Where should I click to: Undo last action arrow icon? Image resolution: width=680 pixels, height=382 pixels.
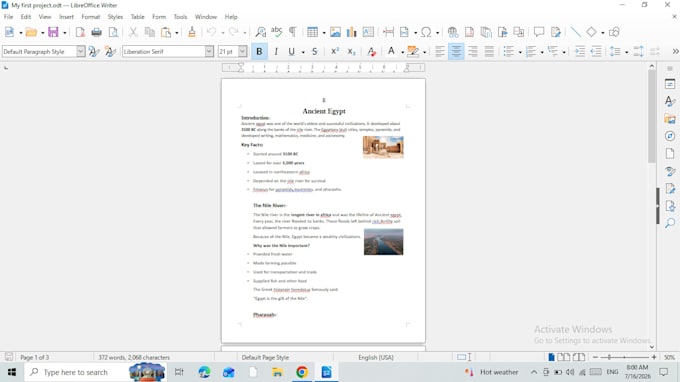[212, 32]
